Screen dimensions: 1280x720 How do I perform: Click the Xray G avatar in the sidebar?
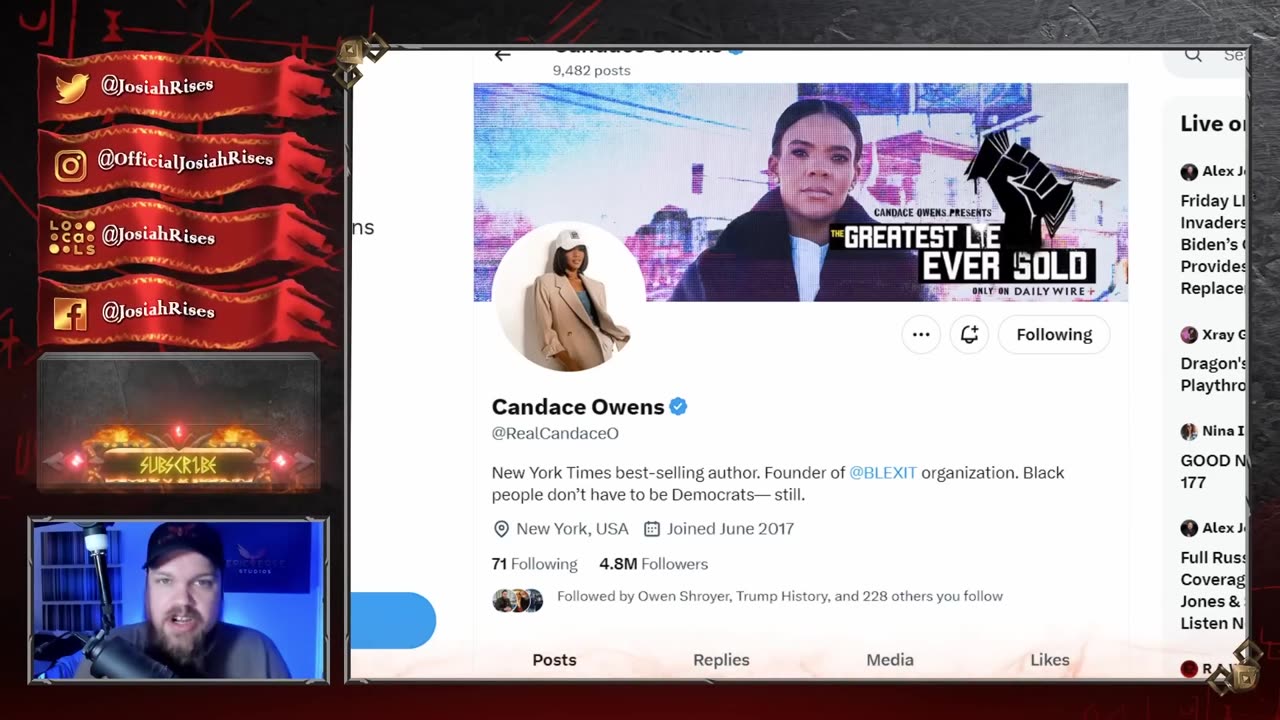[x=1189, y=335]
